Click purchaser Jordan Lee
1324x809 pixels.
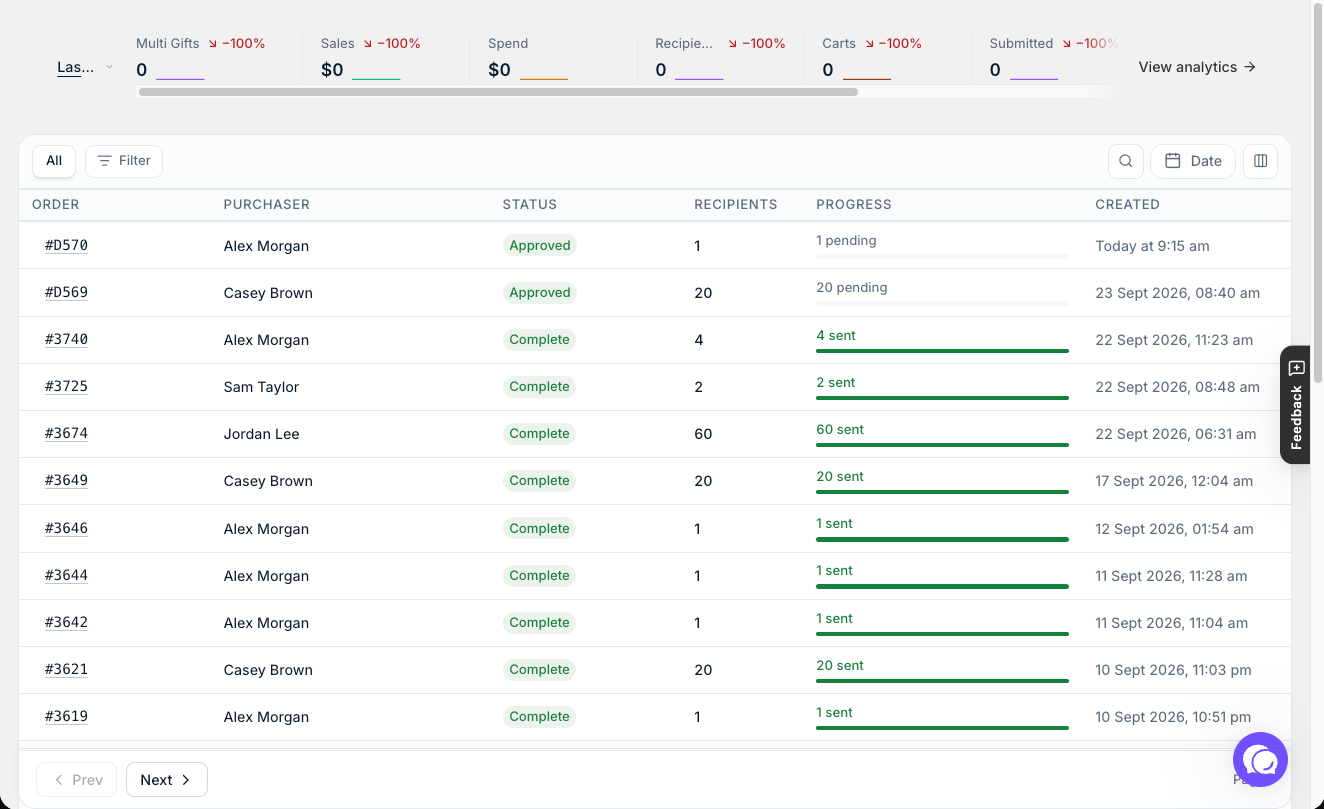point(261,434)
